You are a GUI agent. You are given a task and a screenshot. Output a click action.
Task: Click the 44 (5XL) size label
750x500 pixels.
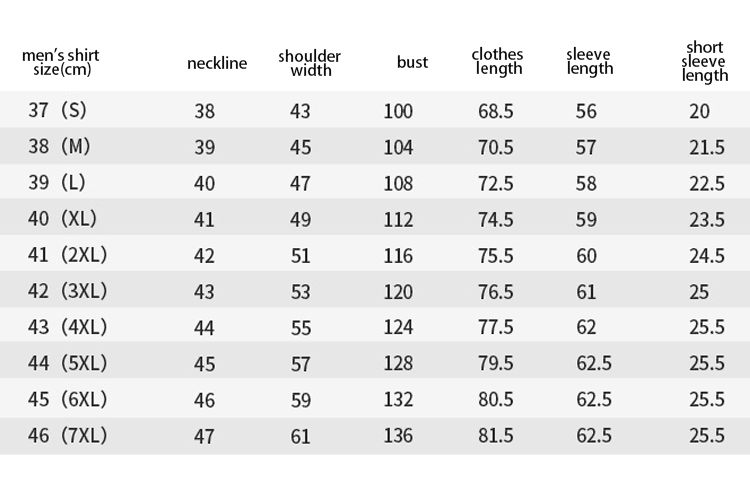click(x=67, y=363)
